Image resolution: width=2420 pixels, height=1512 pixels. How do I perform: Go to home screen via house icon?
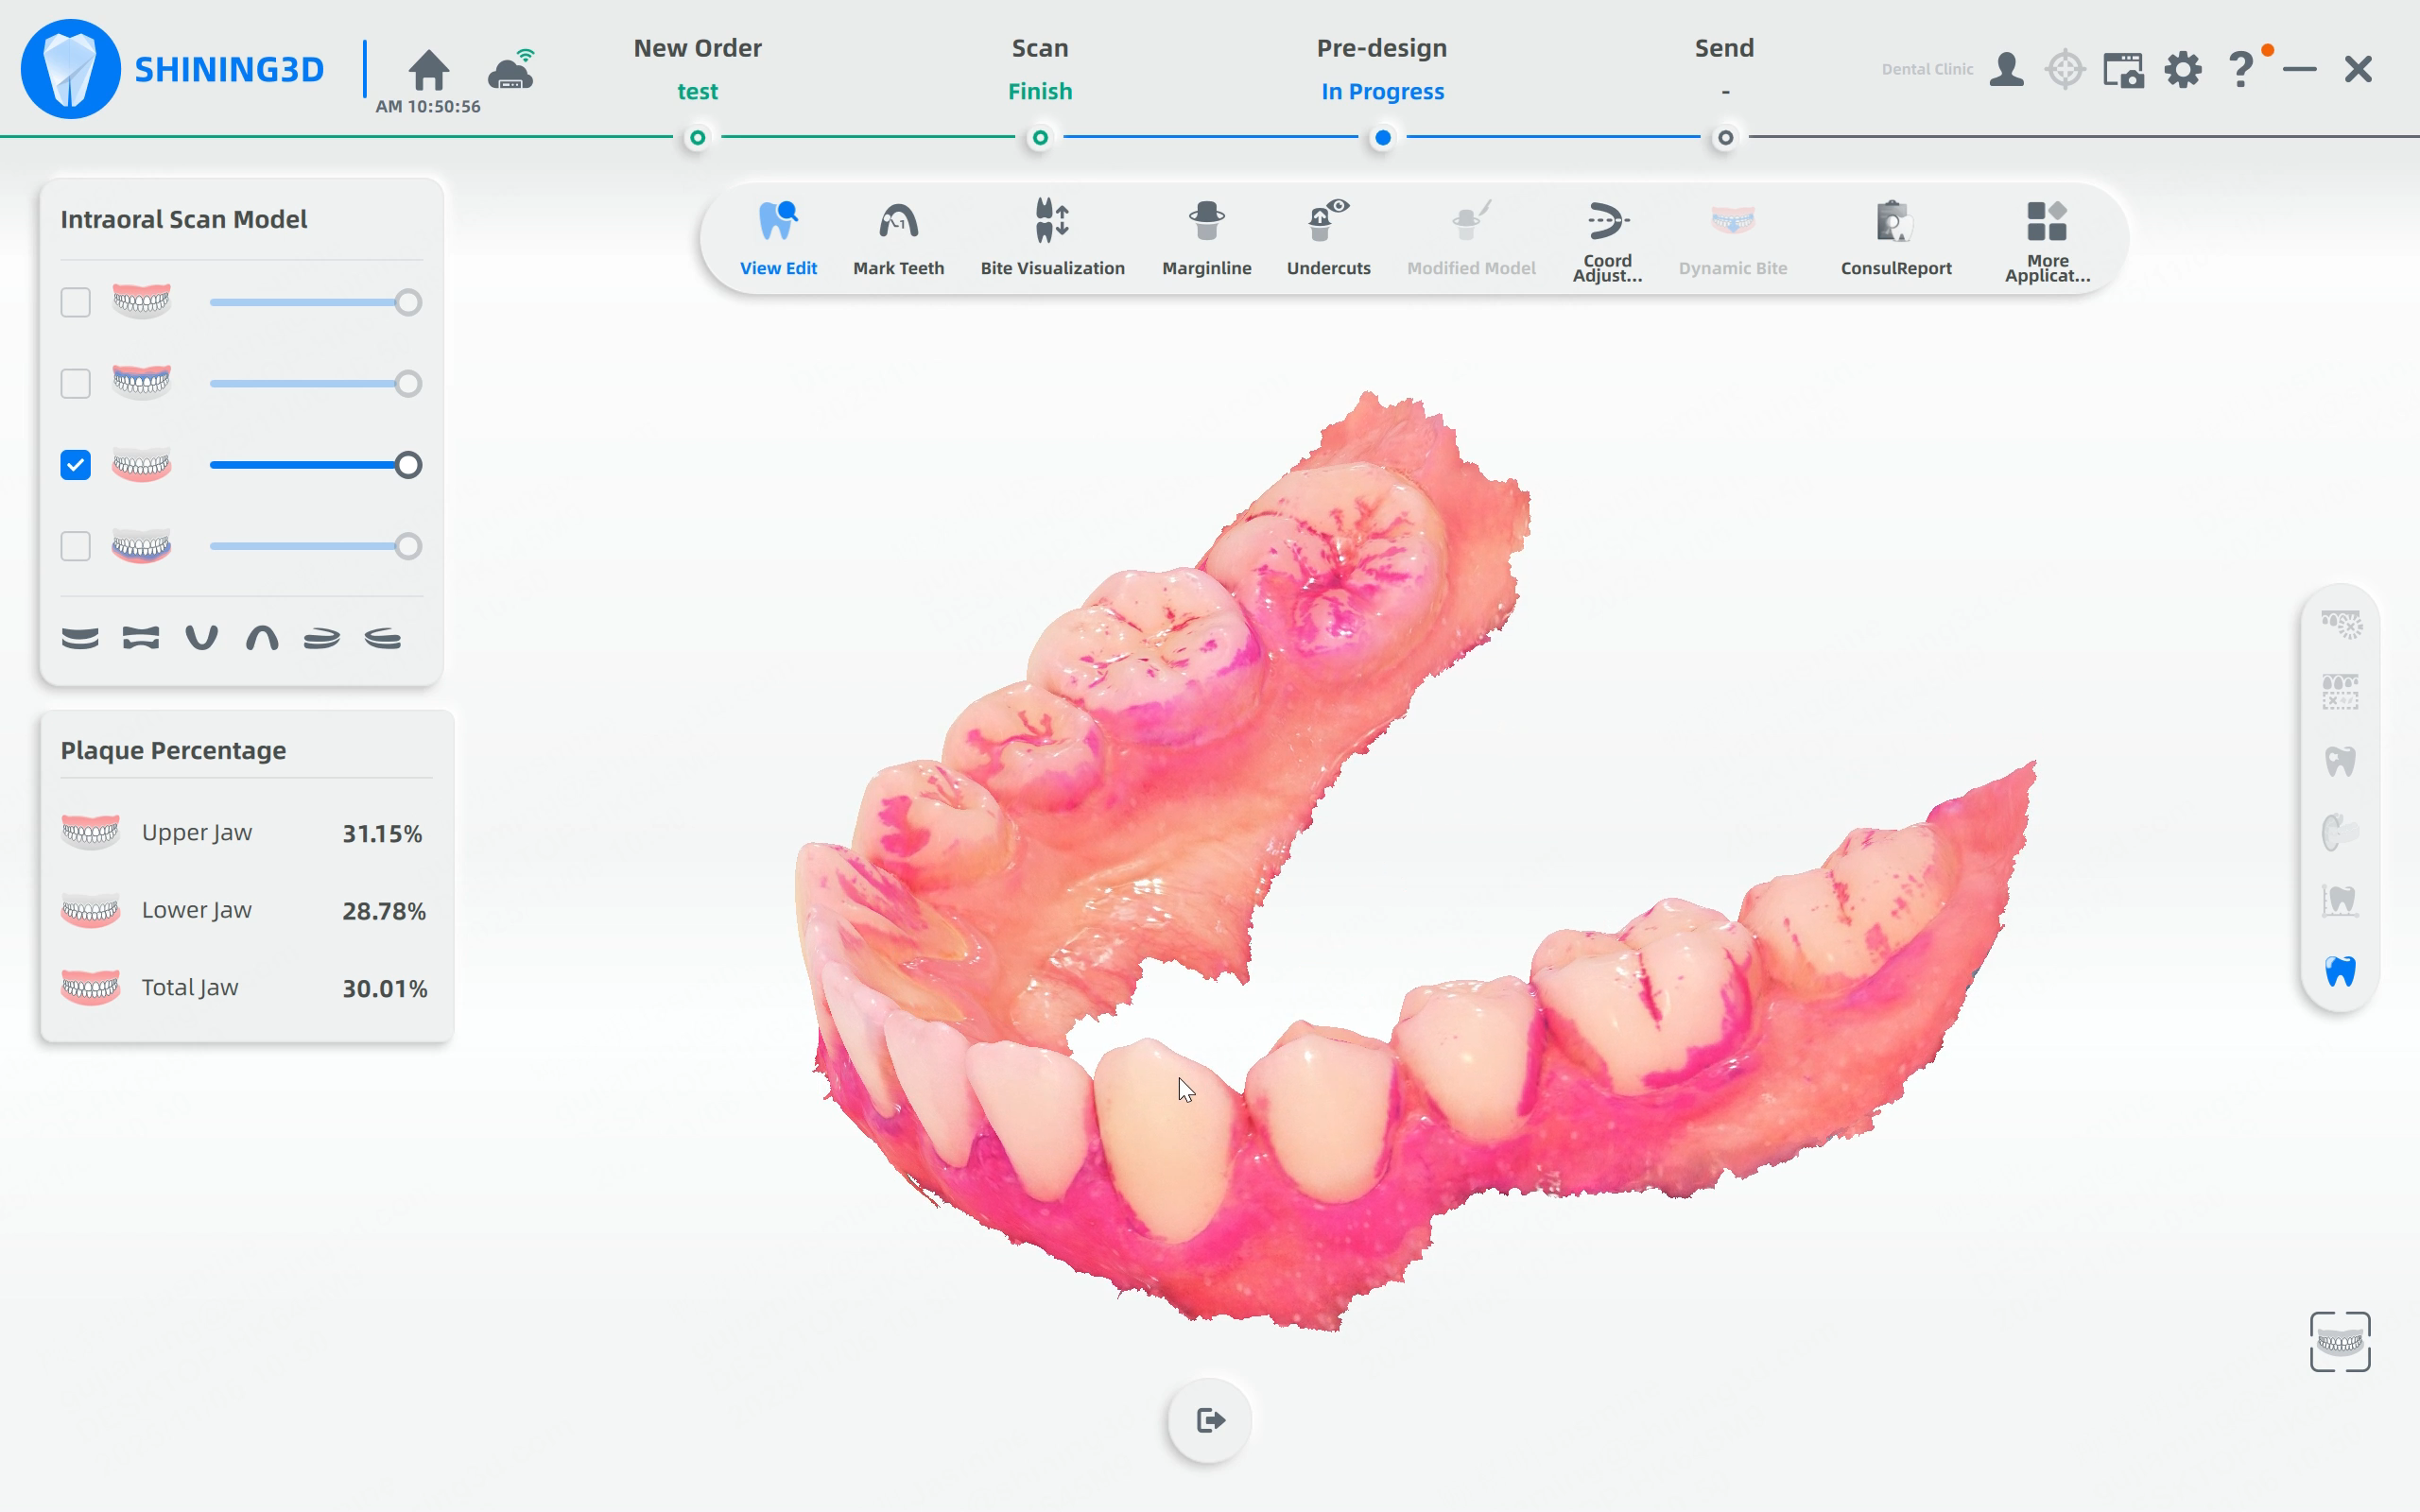(428, 69)
